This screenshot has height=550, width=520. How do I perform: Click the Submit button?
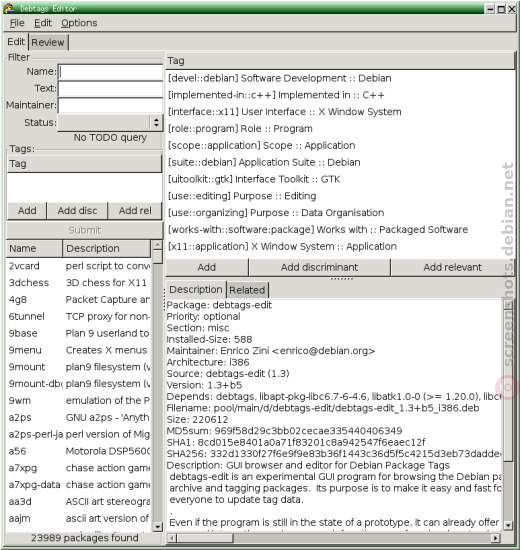click(85, 230)
